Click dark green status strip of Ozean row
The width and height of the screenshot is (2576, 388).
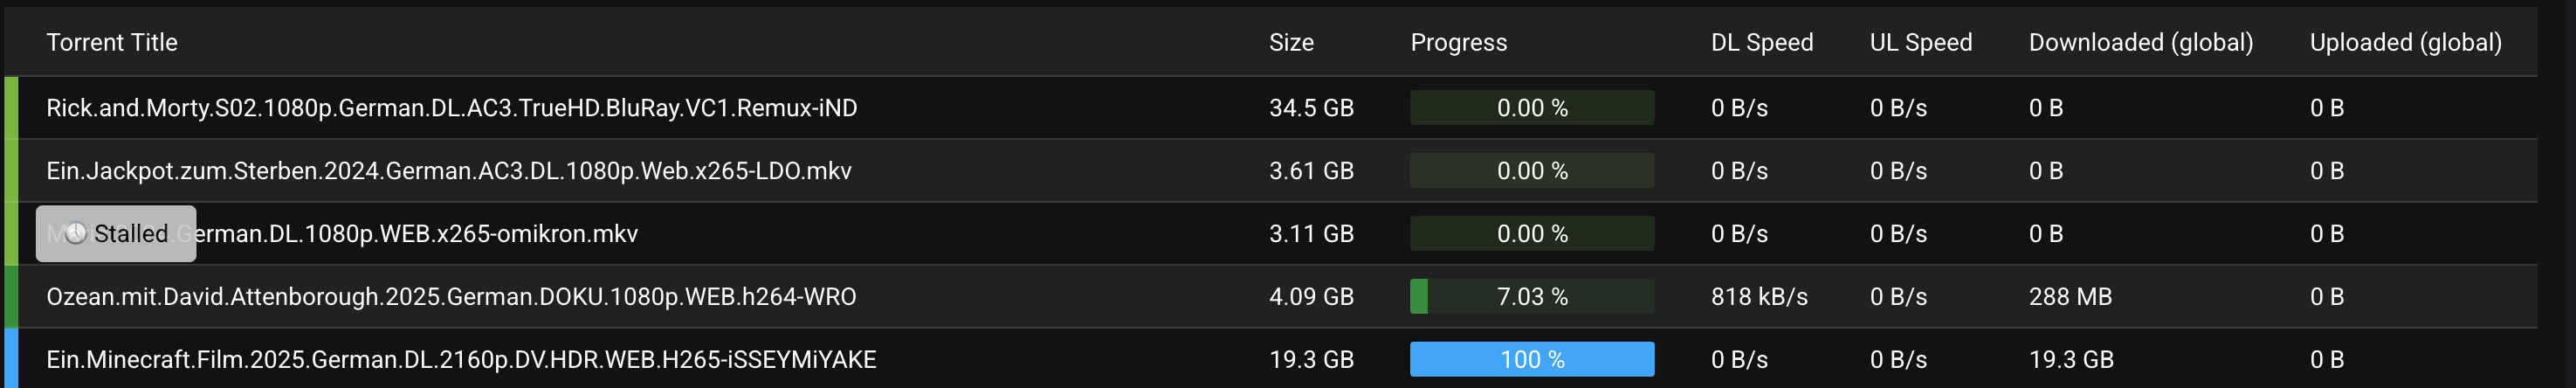pos(11,296)
